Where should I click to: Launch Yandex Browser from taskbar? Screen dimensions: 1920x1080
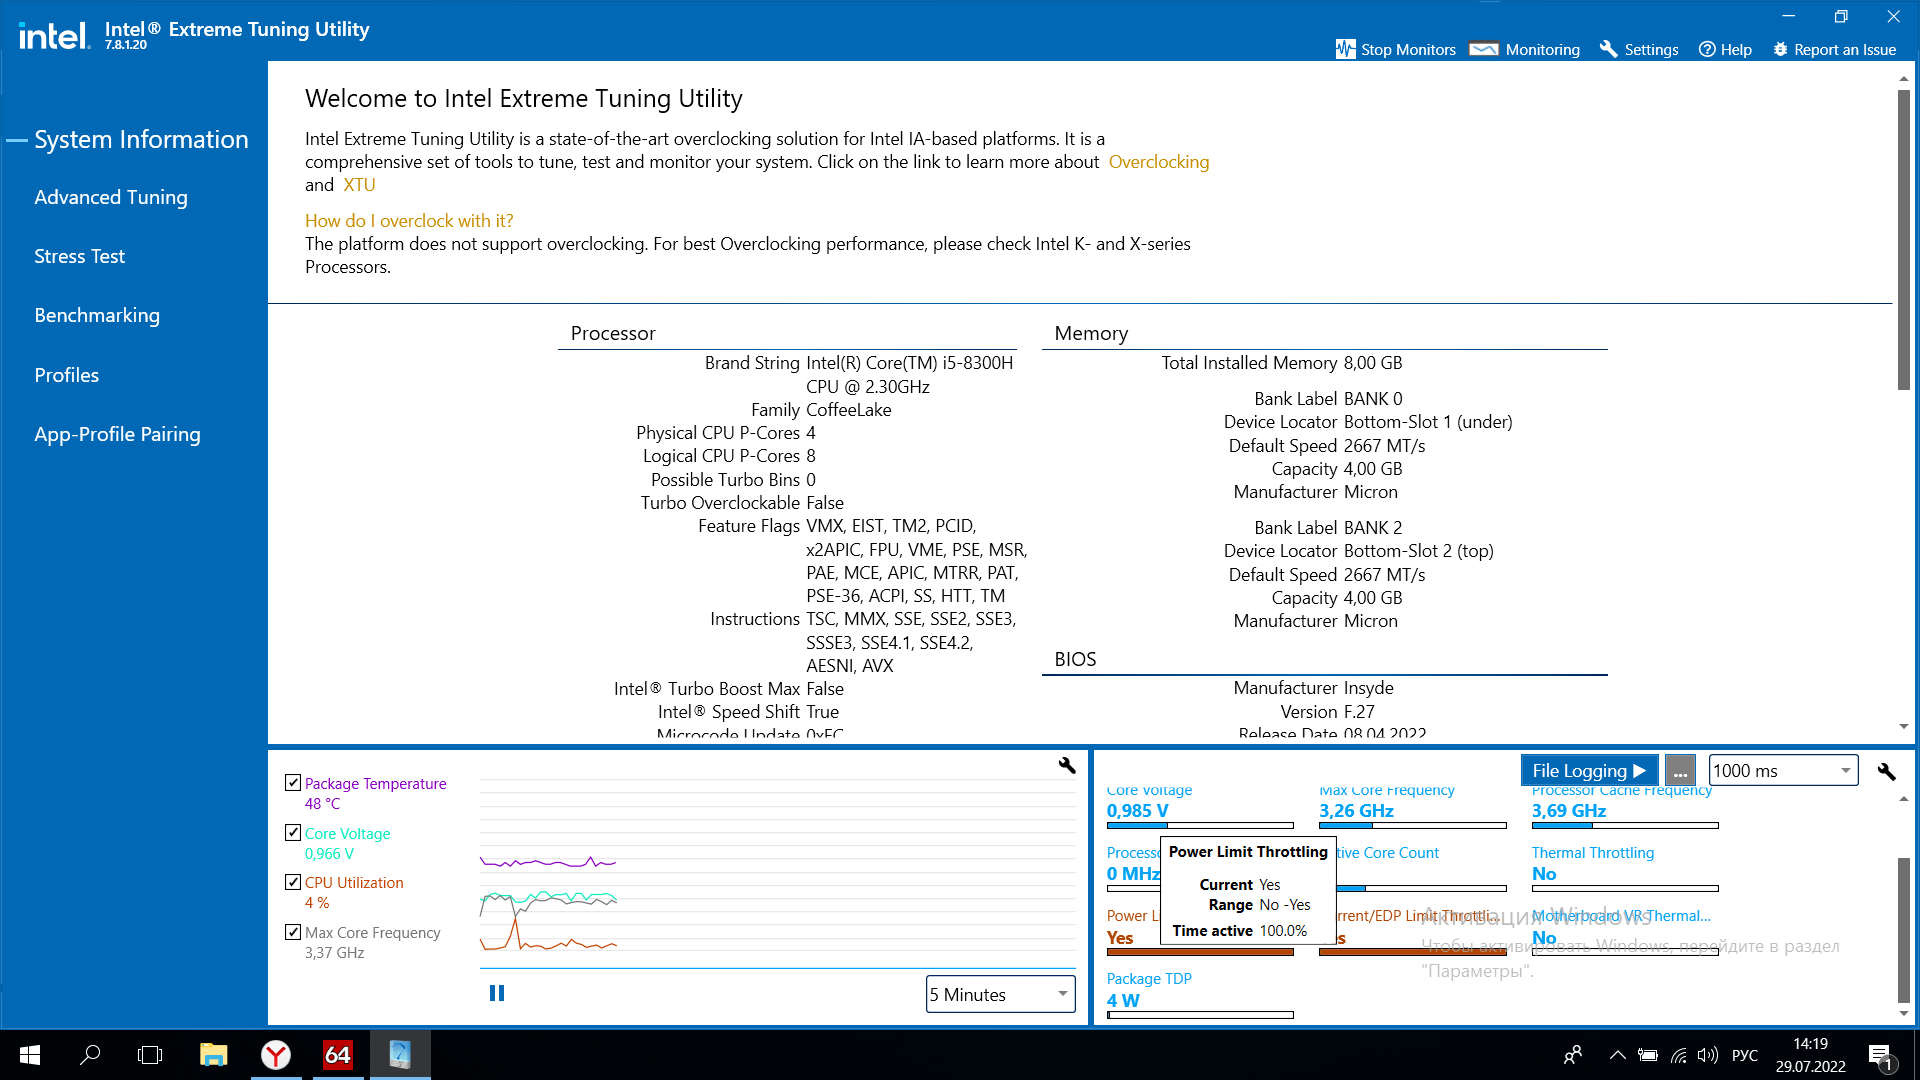point(276,1055)
